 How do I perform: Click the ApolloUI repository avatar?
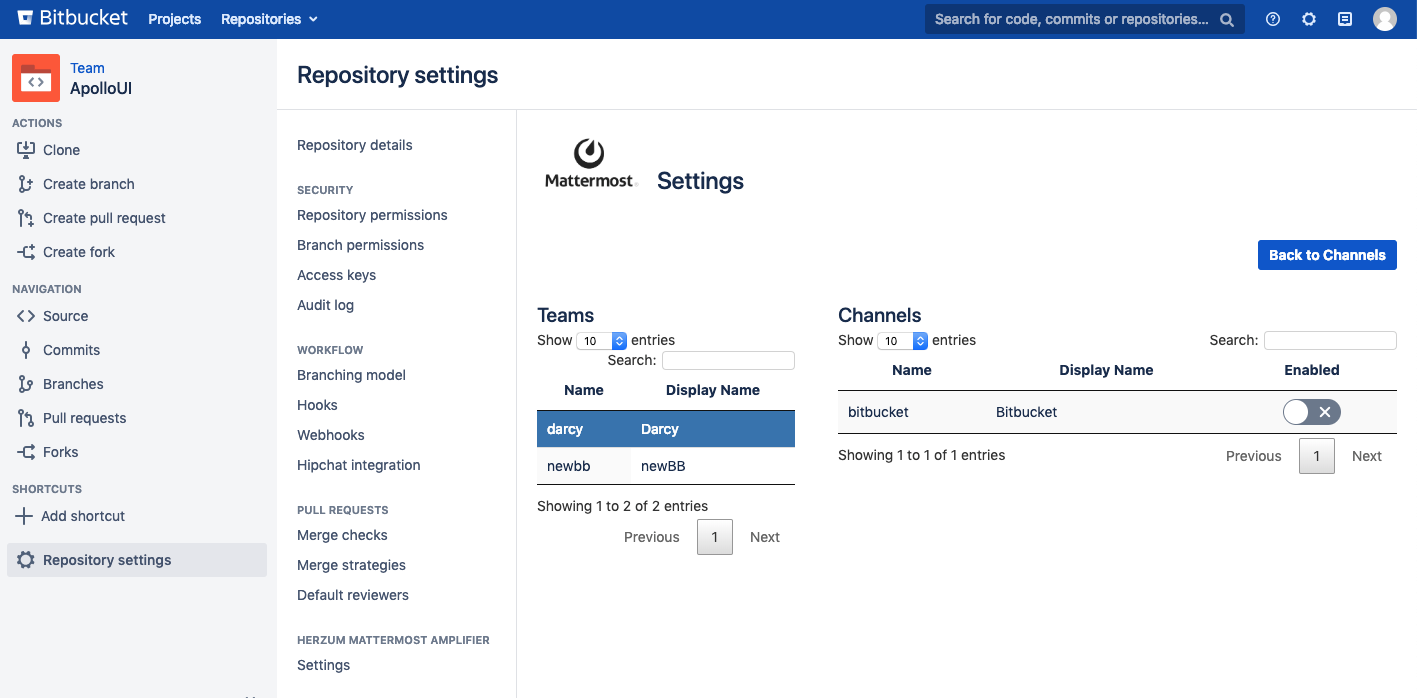[36, 79]
